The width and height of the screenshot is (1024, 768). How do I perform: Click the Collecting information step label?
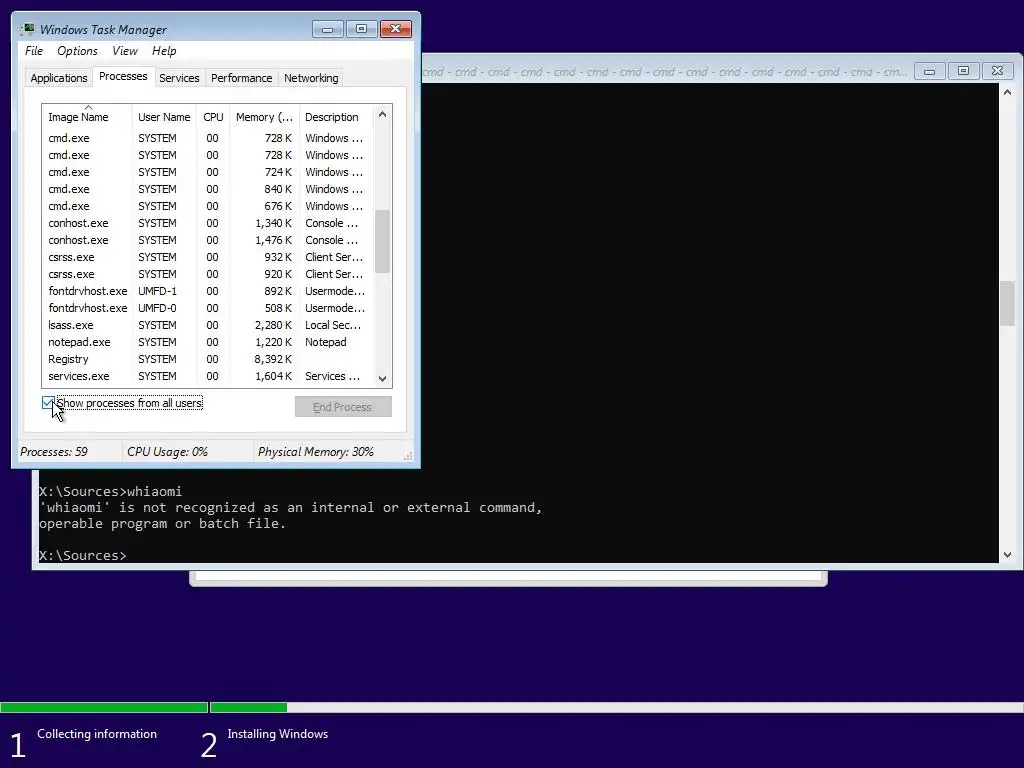(x=97, y=734)
